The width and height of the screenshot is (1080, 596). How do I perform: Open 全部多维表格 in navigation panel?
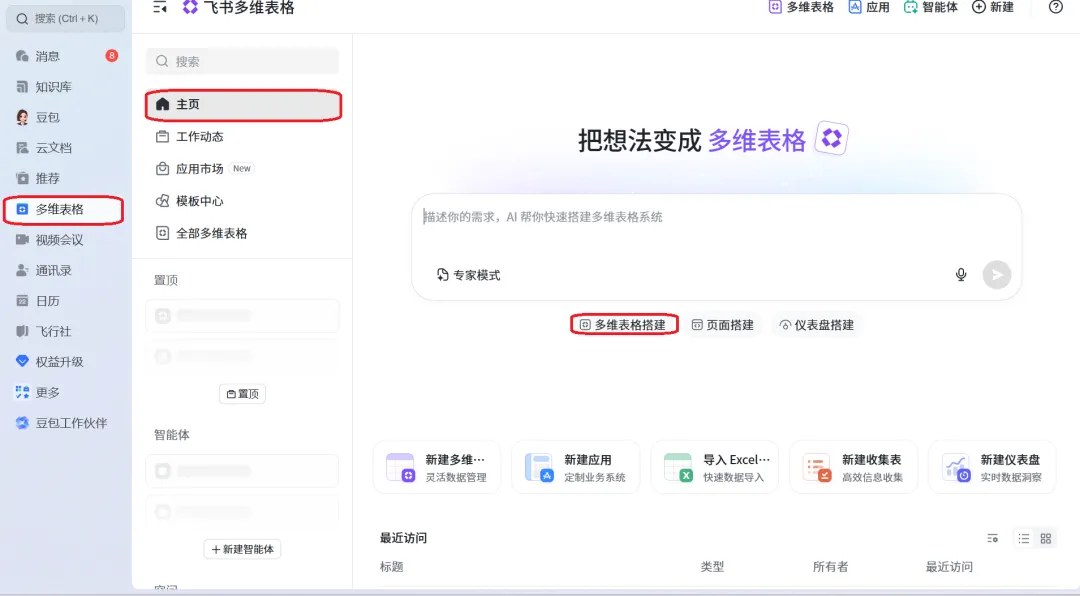pyautogui.click(x=242, y=234)
